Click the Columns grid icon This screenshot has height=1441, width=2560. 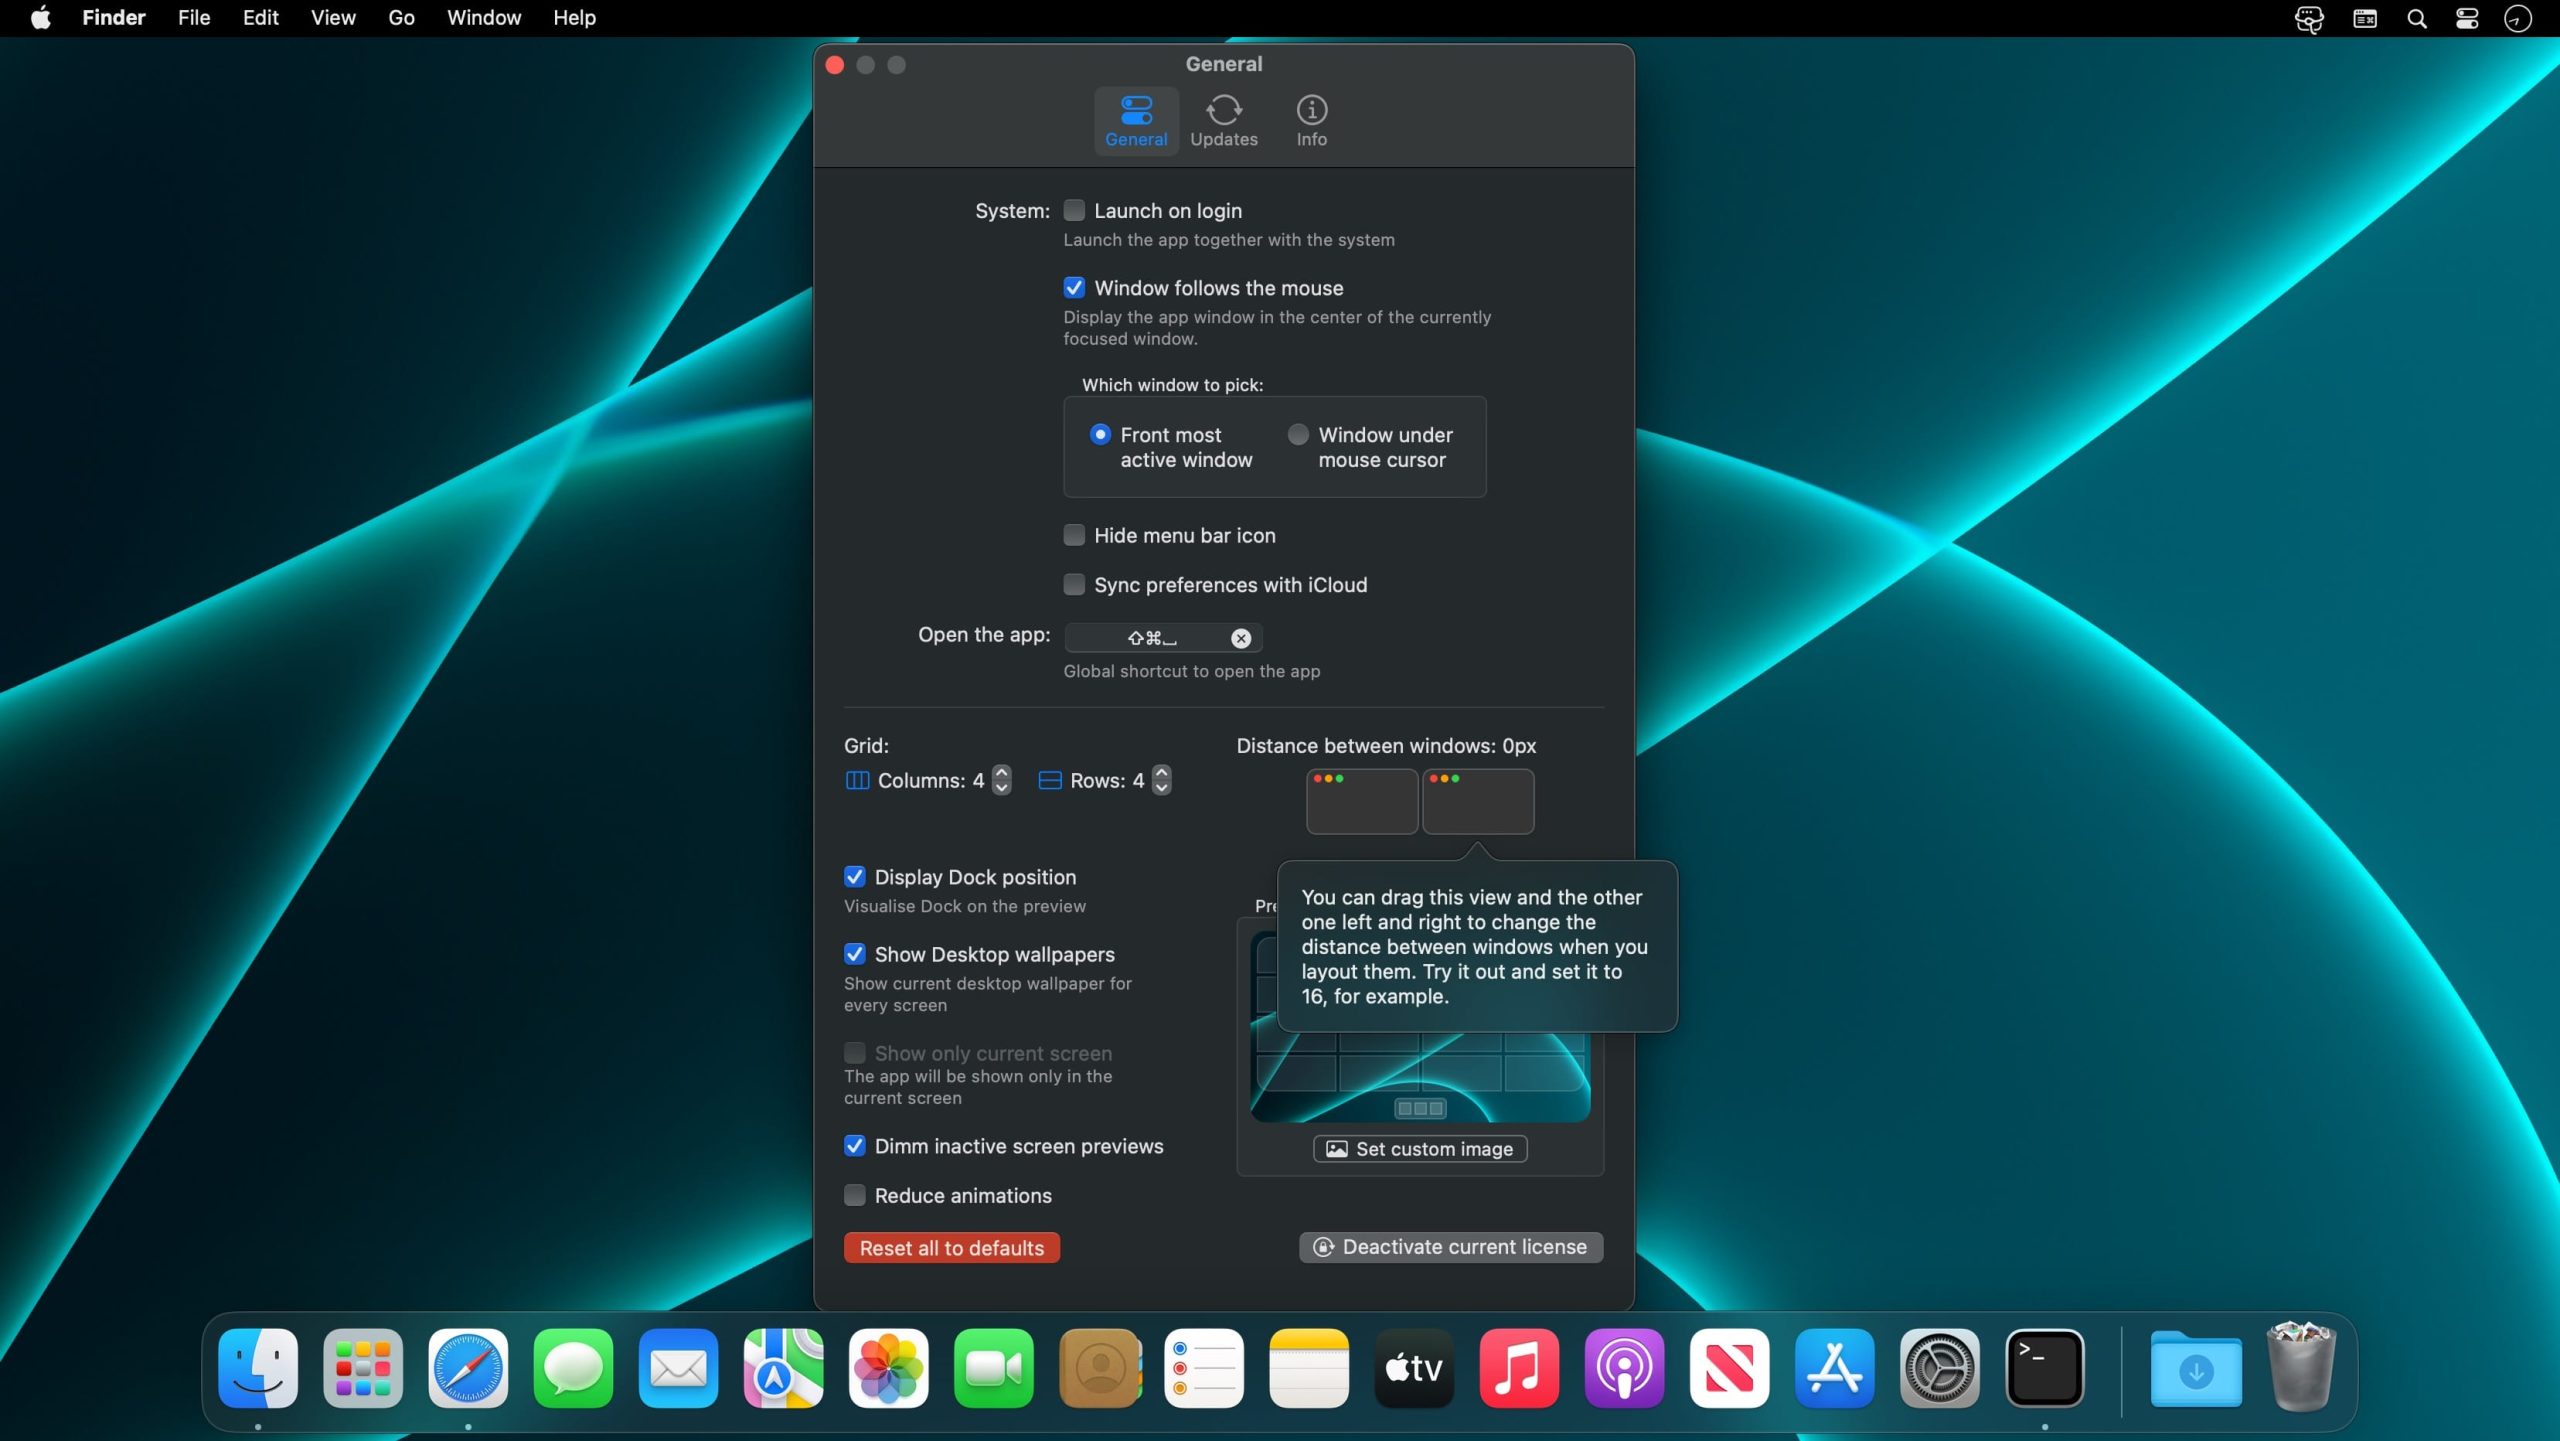coord(857,780)
